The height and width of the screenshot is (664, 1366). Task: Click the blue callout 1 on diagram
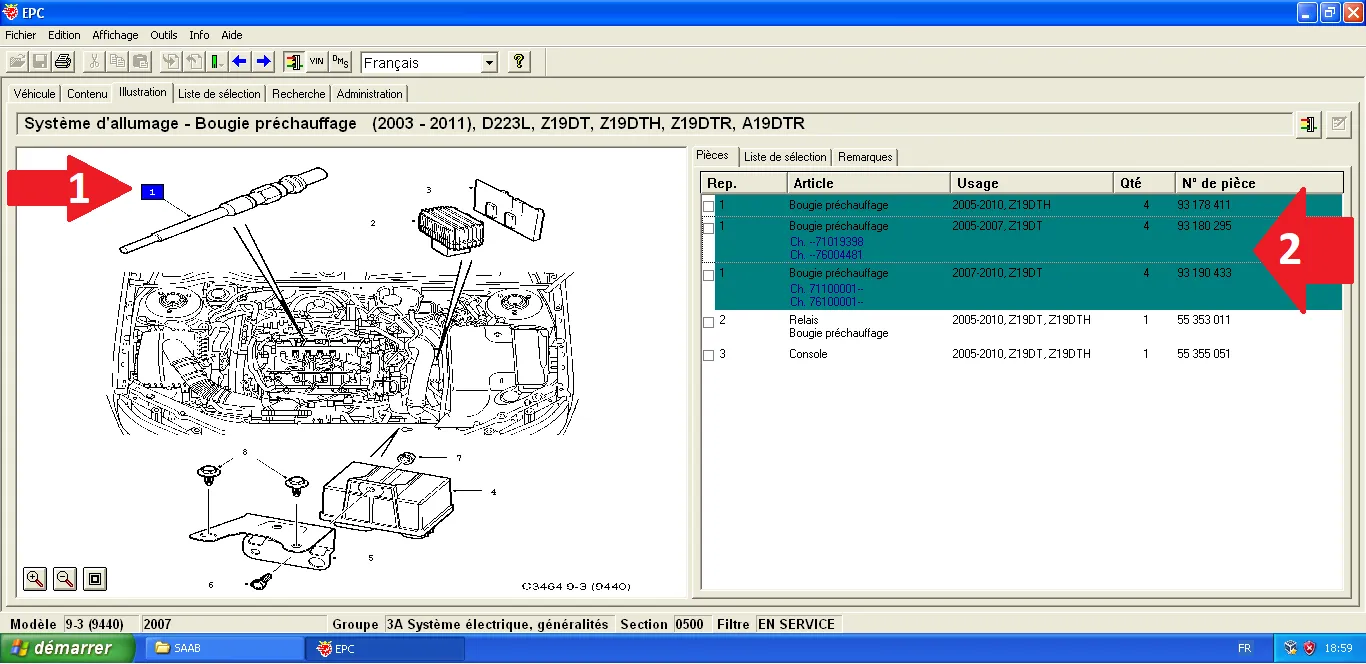click(152, 191)
